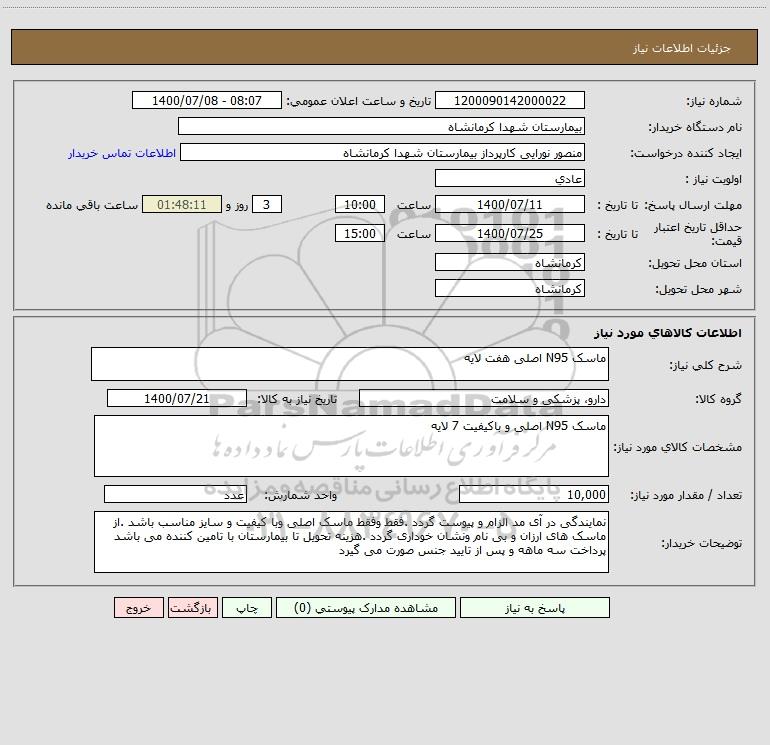Image resolution: width=770 pixels, height=745 pixels.
Task: Click the label توضیحات خریدار
Action: [x=702, y=544]
